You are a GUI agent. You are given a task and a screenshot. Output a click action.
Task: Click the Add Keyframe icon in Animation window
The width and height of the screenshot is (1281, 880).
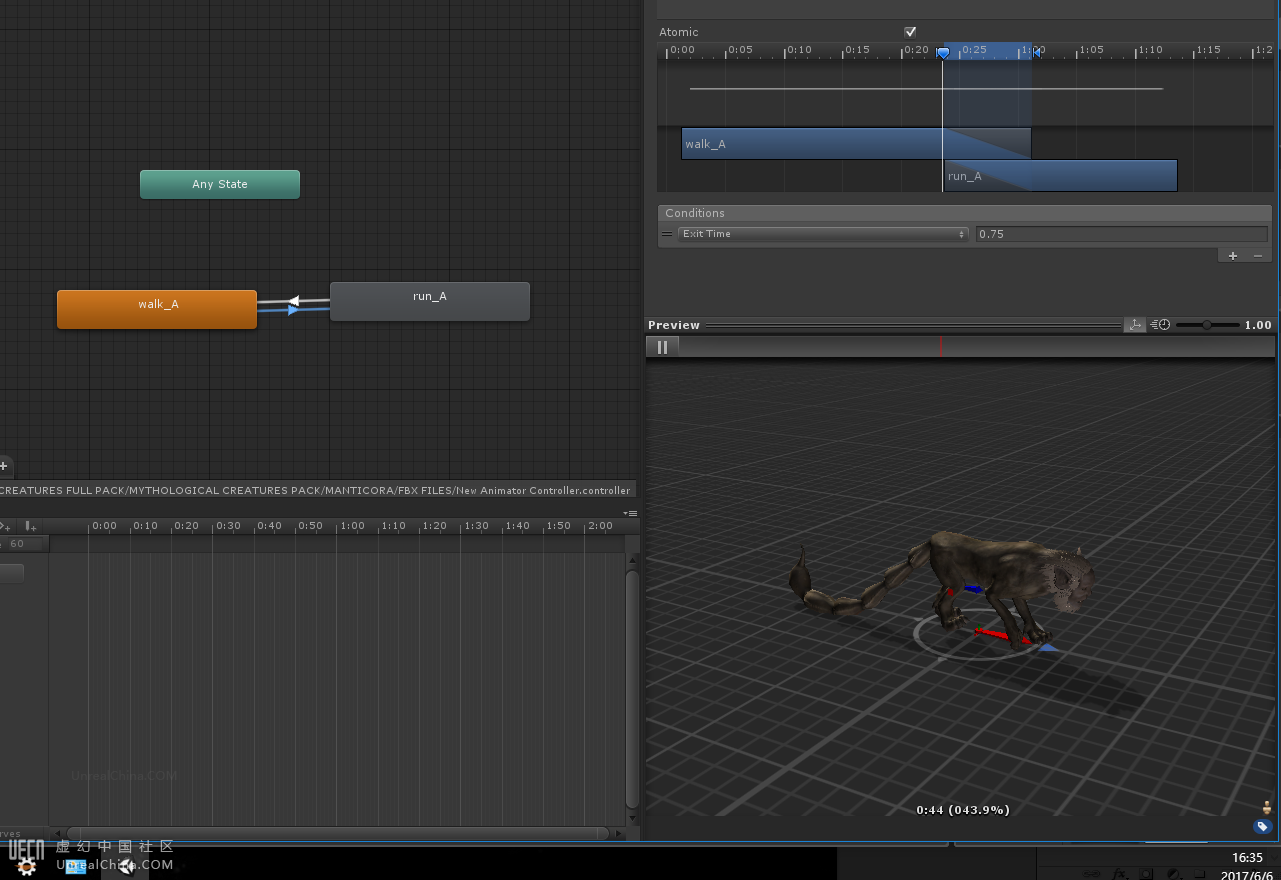click(x=5, y=526)
